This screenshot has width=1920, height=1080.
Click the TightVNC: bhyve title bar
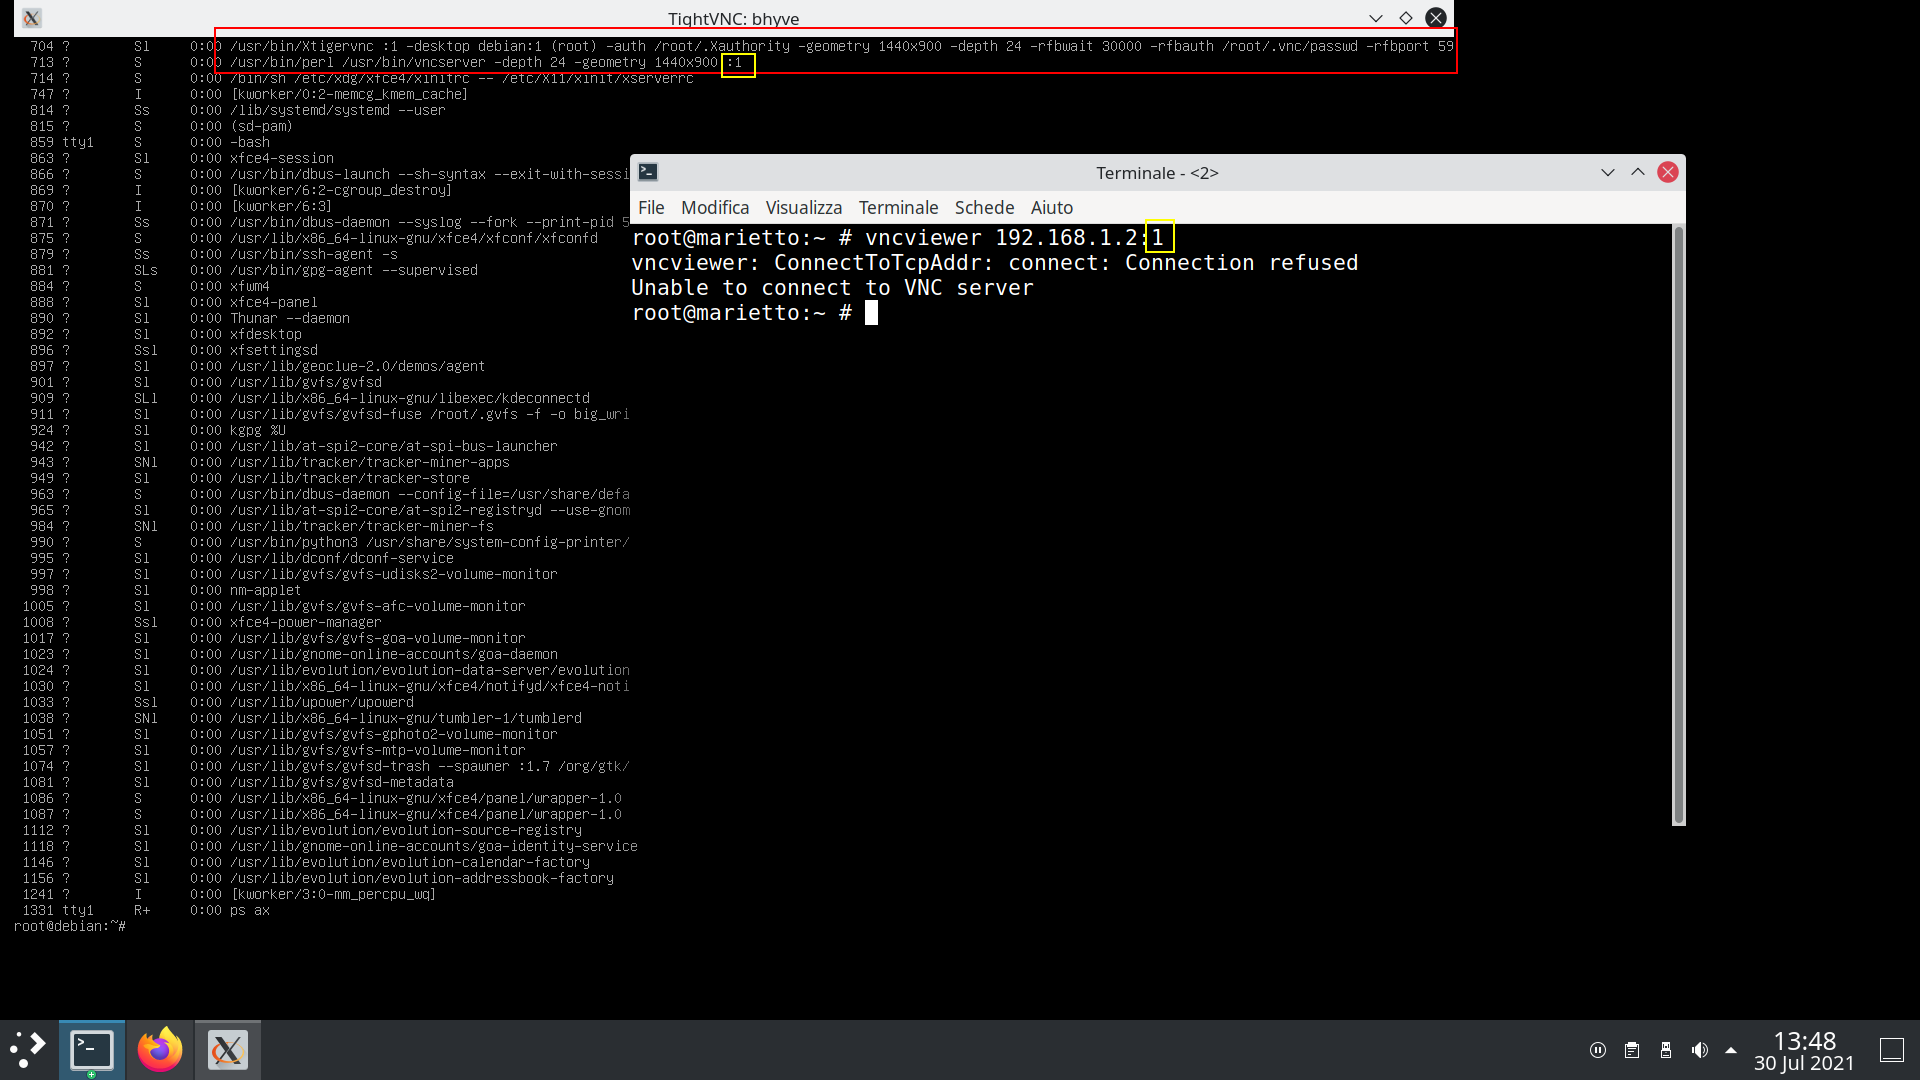tap(733, 18)
